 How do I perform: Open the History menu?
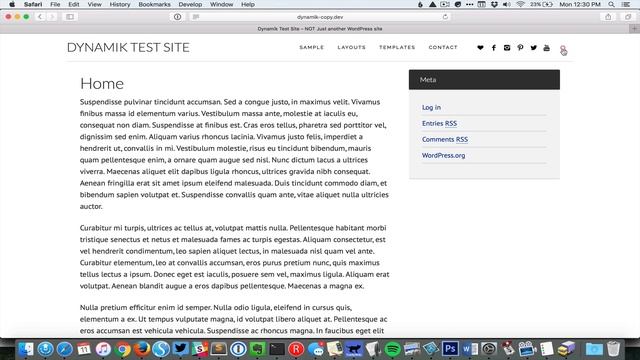[120, 4]
